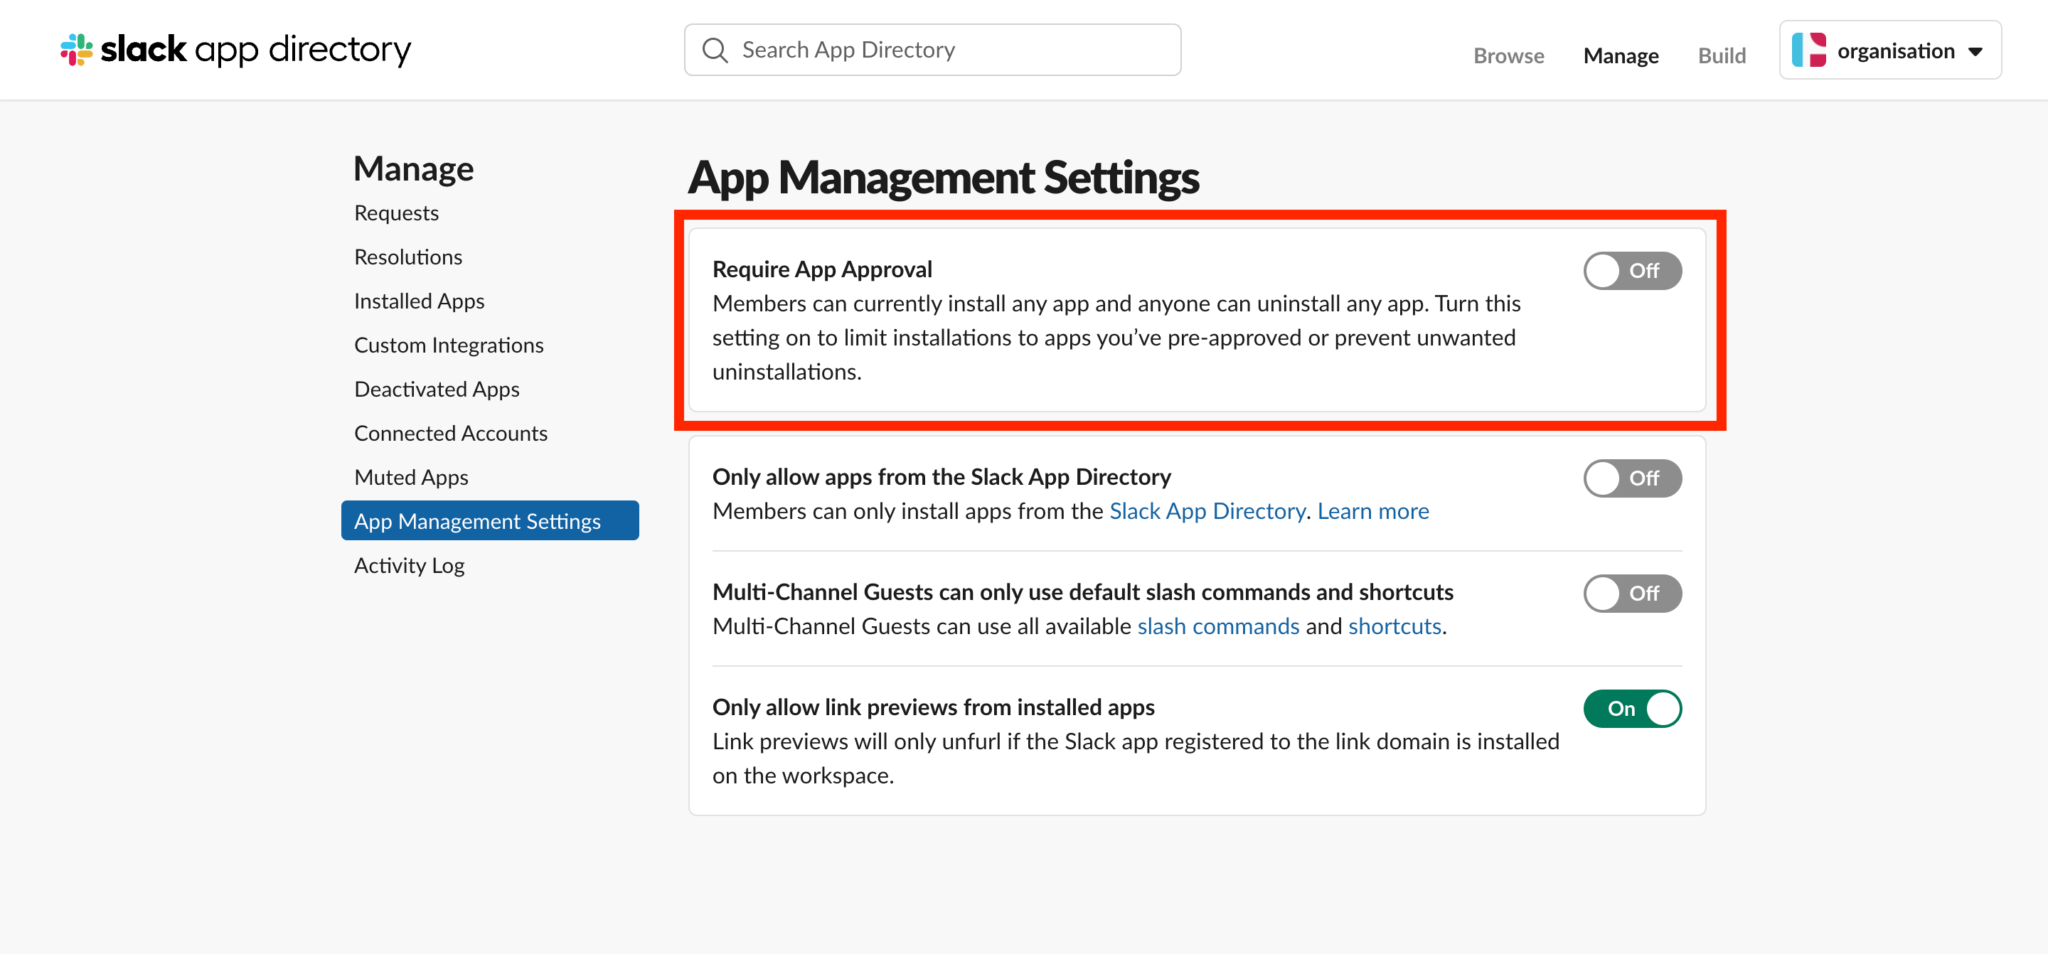
Task: View Installed Apps
Action: [418, 300]
